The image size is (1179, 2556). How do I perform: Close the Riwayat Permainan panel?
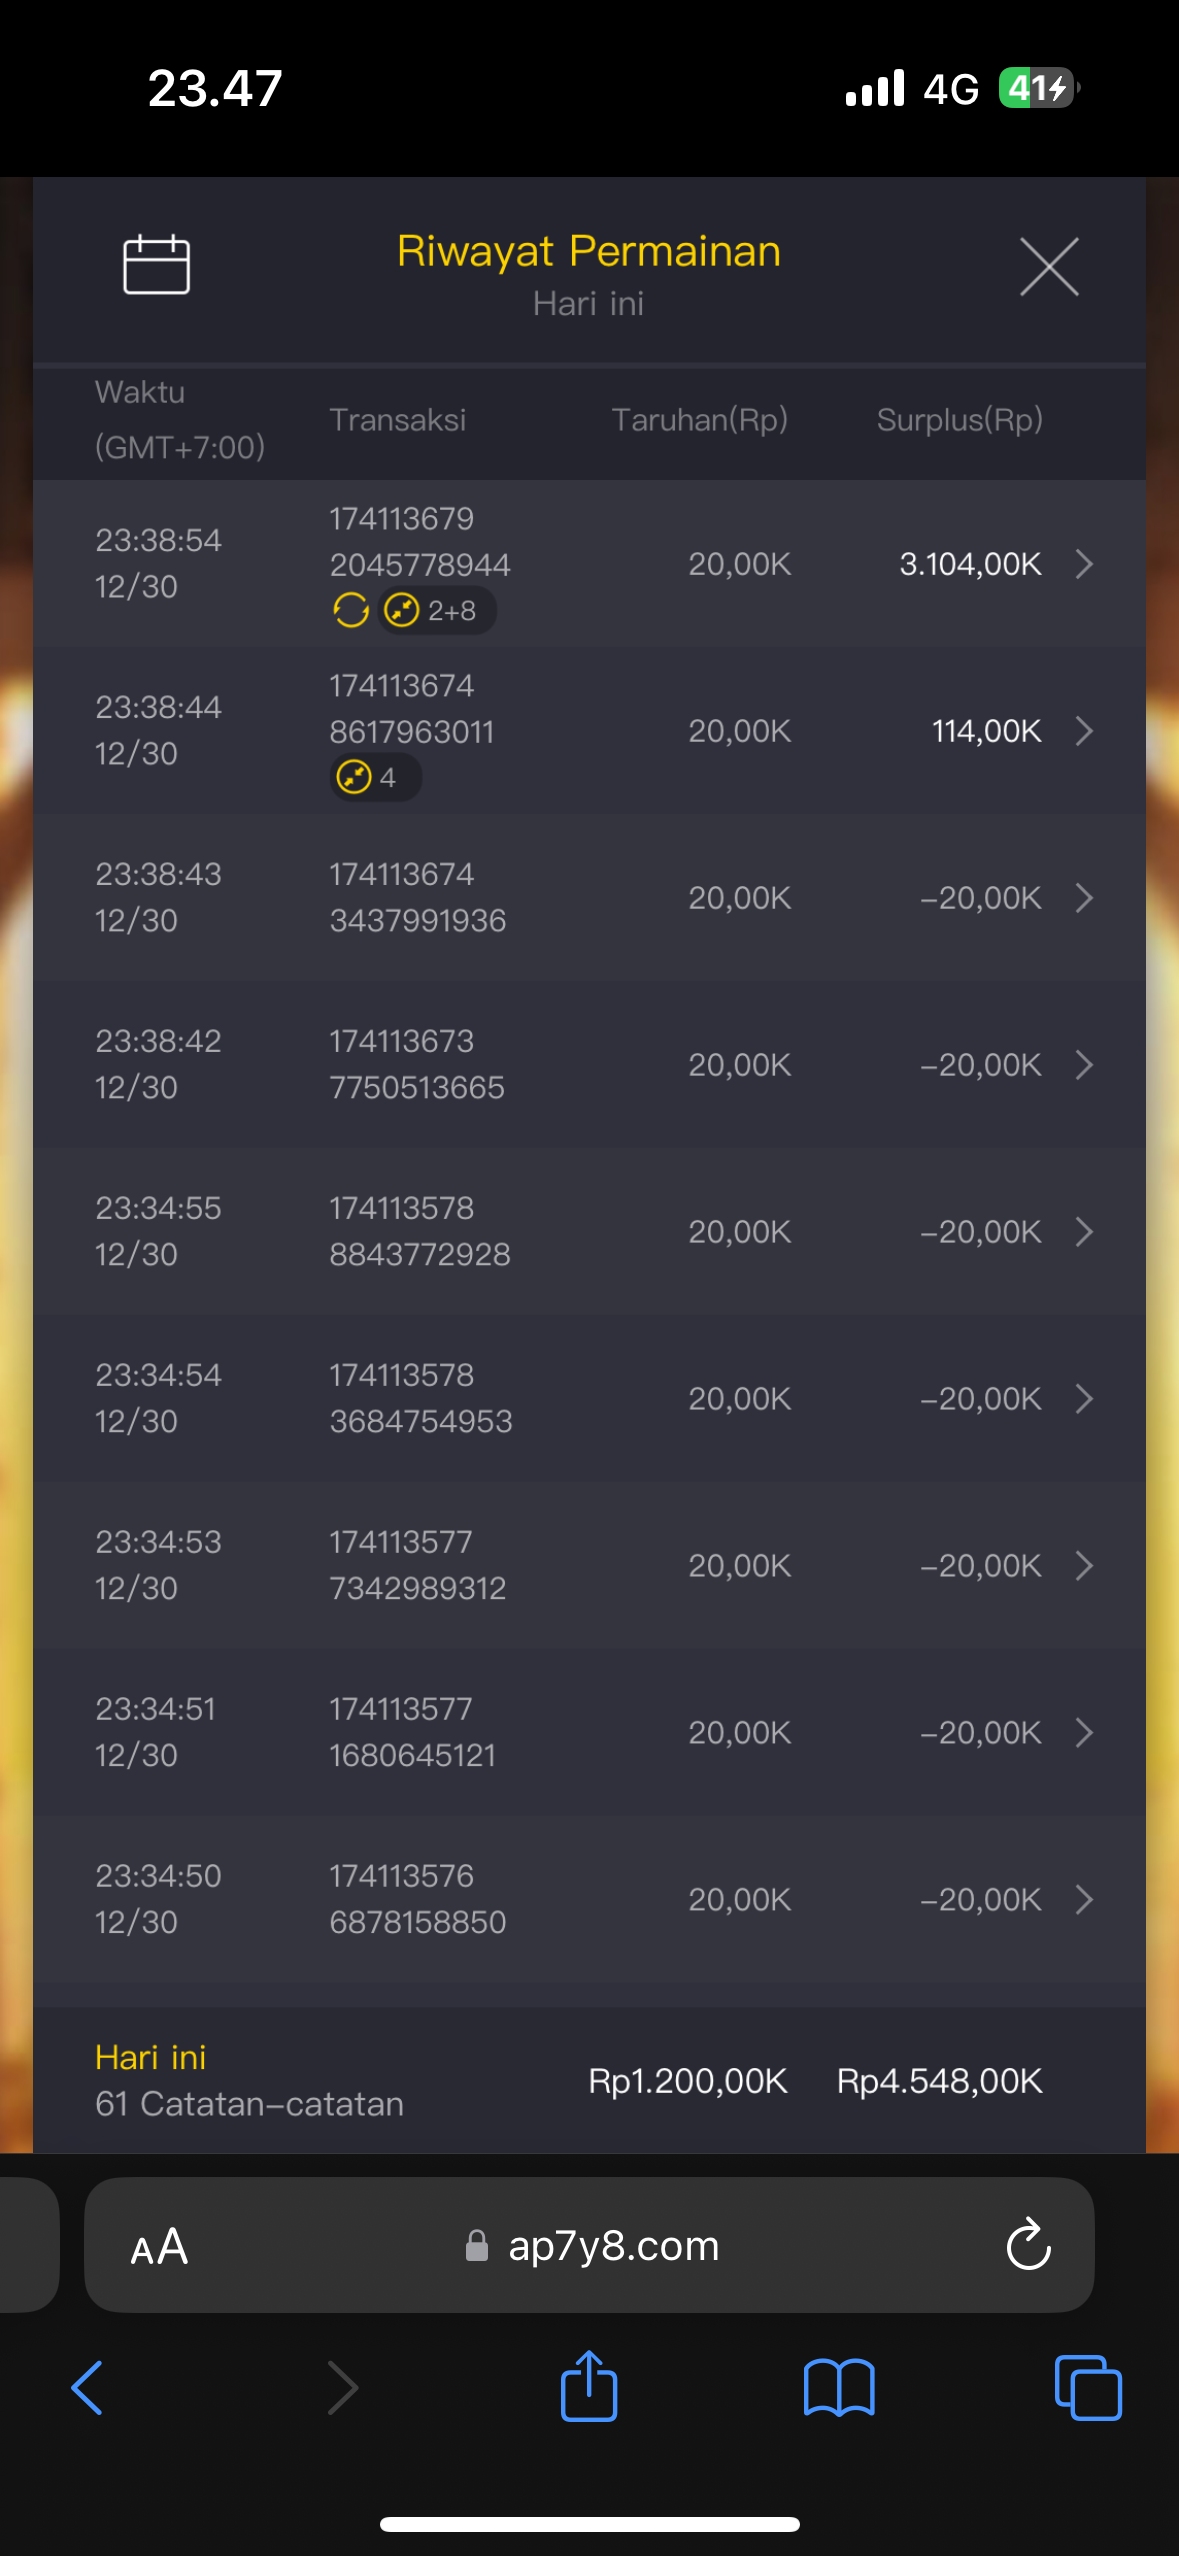[x=1048, y=267]
